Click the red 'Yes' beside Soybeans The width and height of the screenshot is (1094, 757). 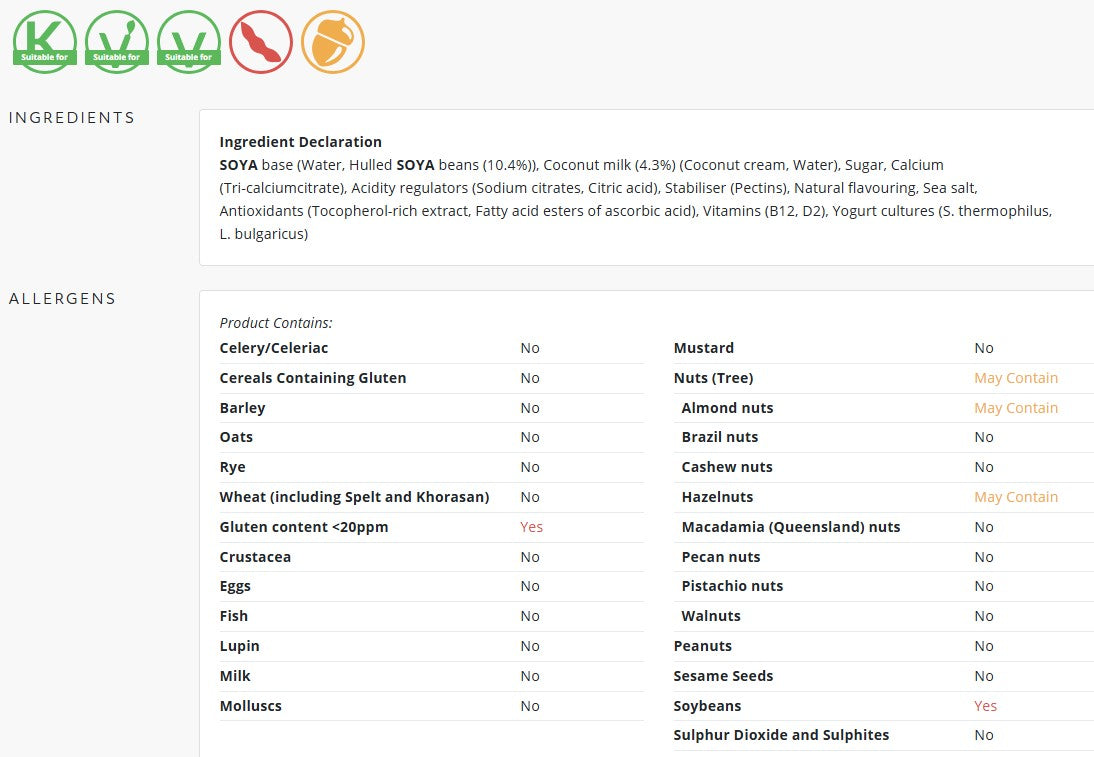pos(985,705)
